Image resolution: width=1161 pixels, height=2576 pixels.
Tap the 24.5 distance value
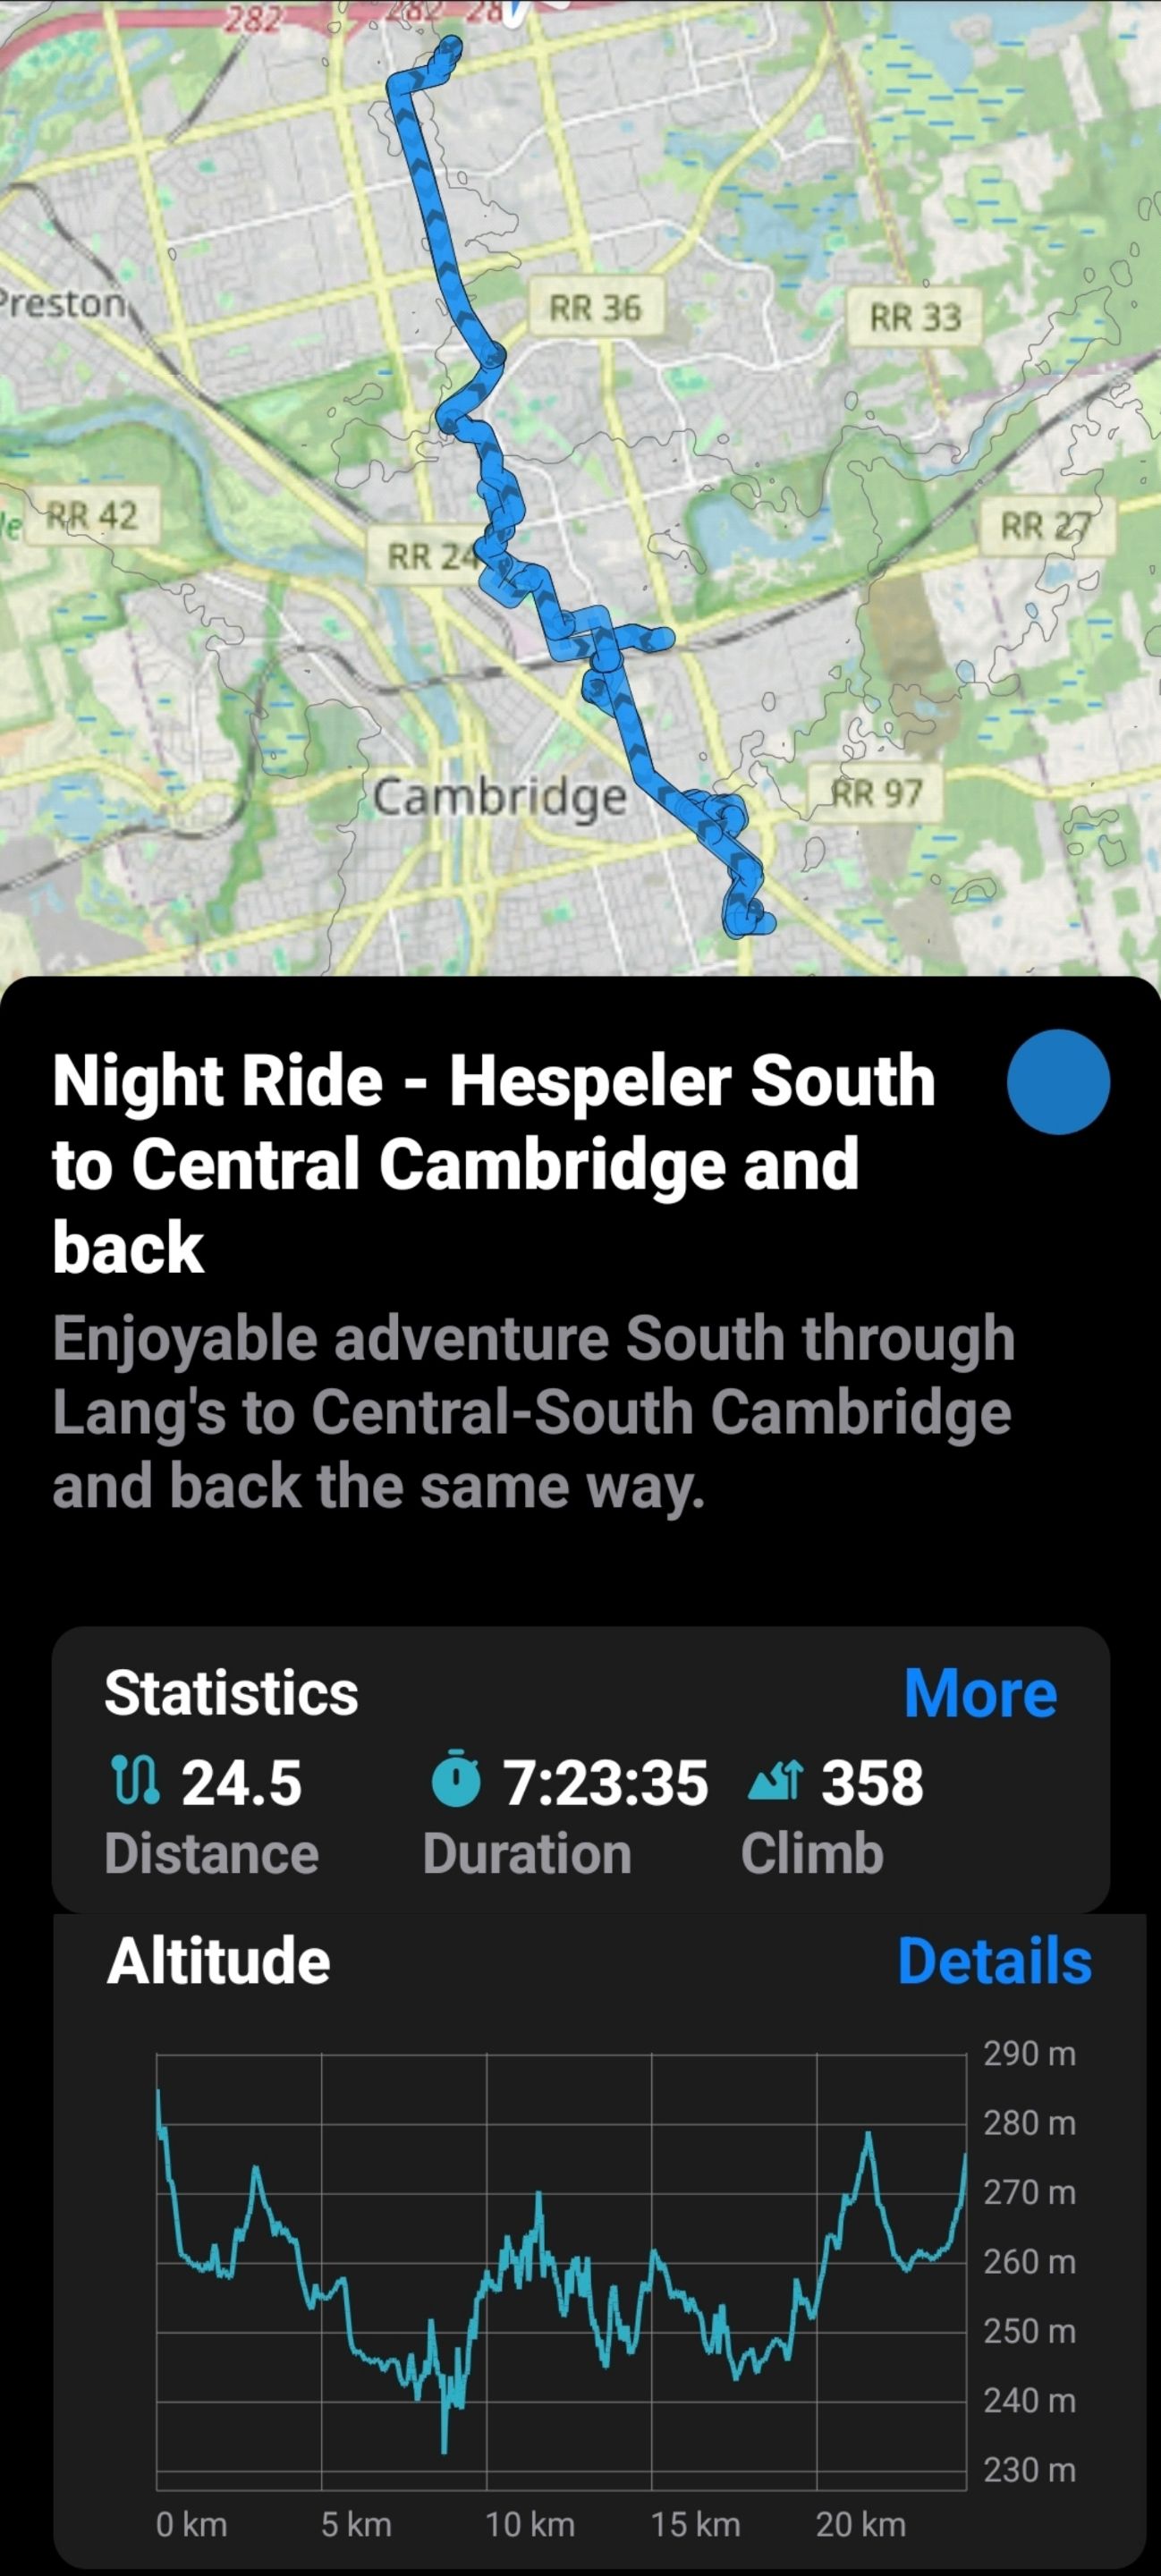(241, 1783)
